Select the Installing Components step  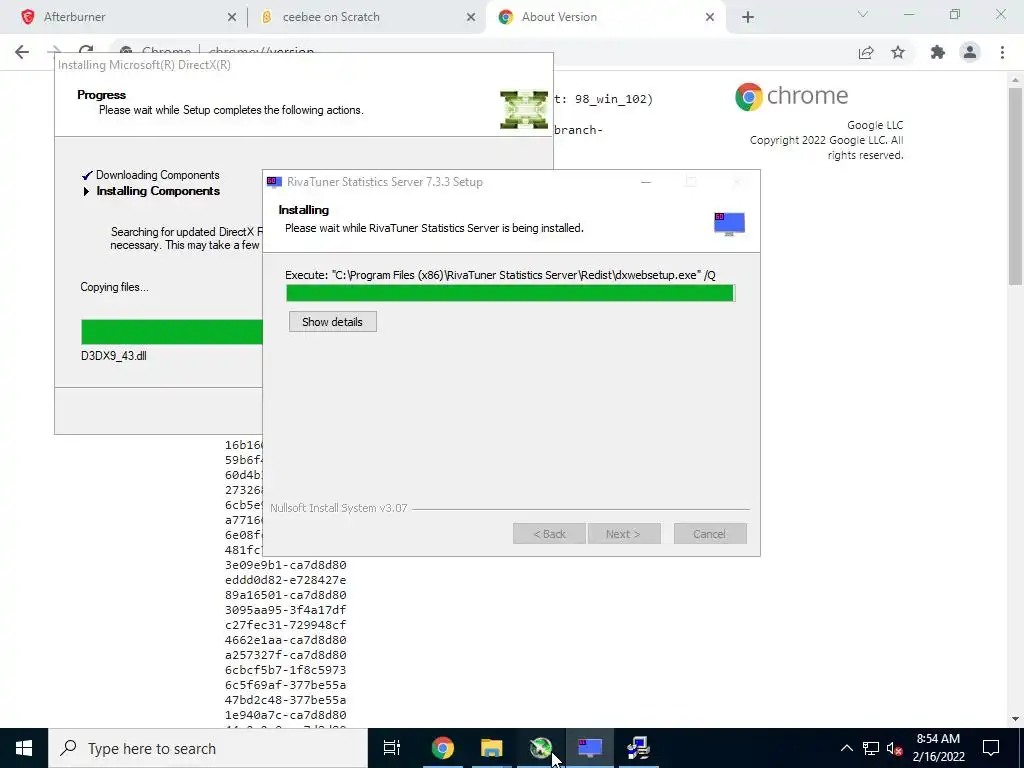pos(157,191)
